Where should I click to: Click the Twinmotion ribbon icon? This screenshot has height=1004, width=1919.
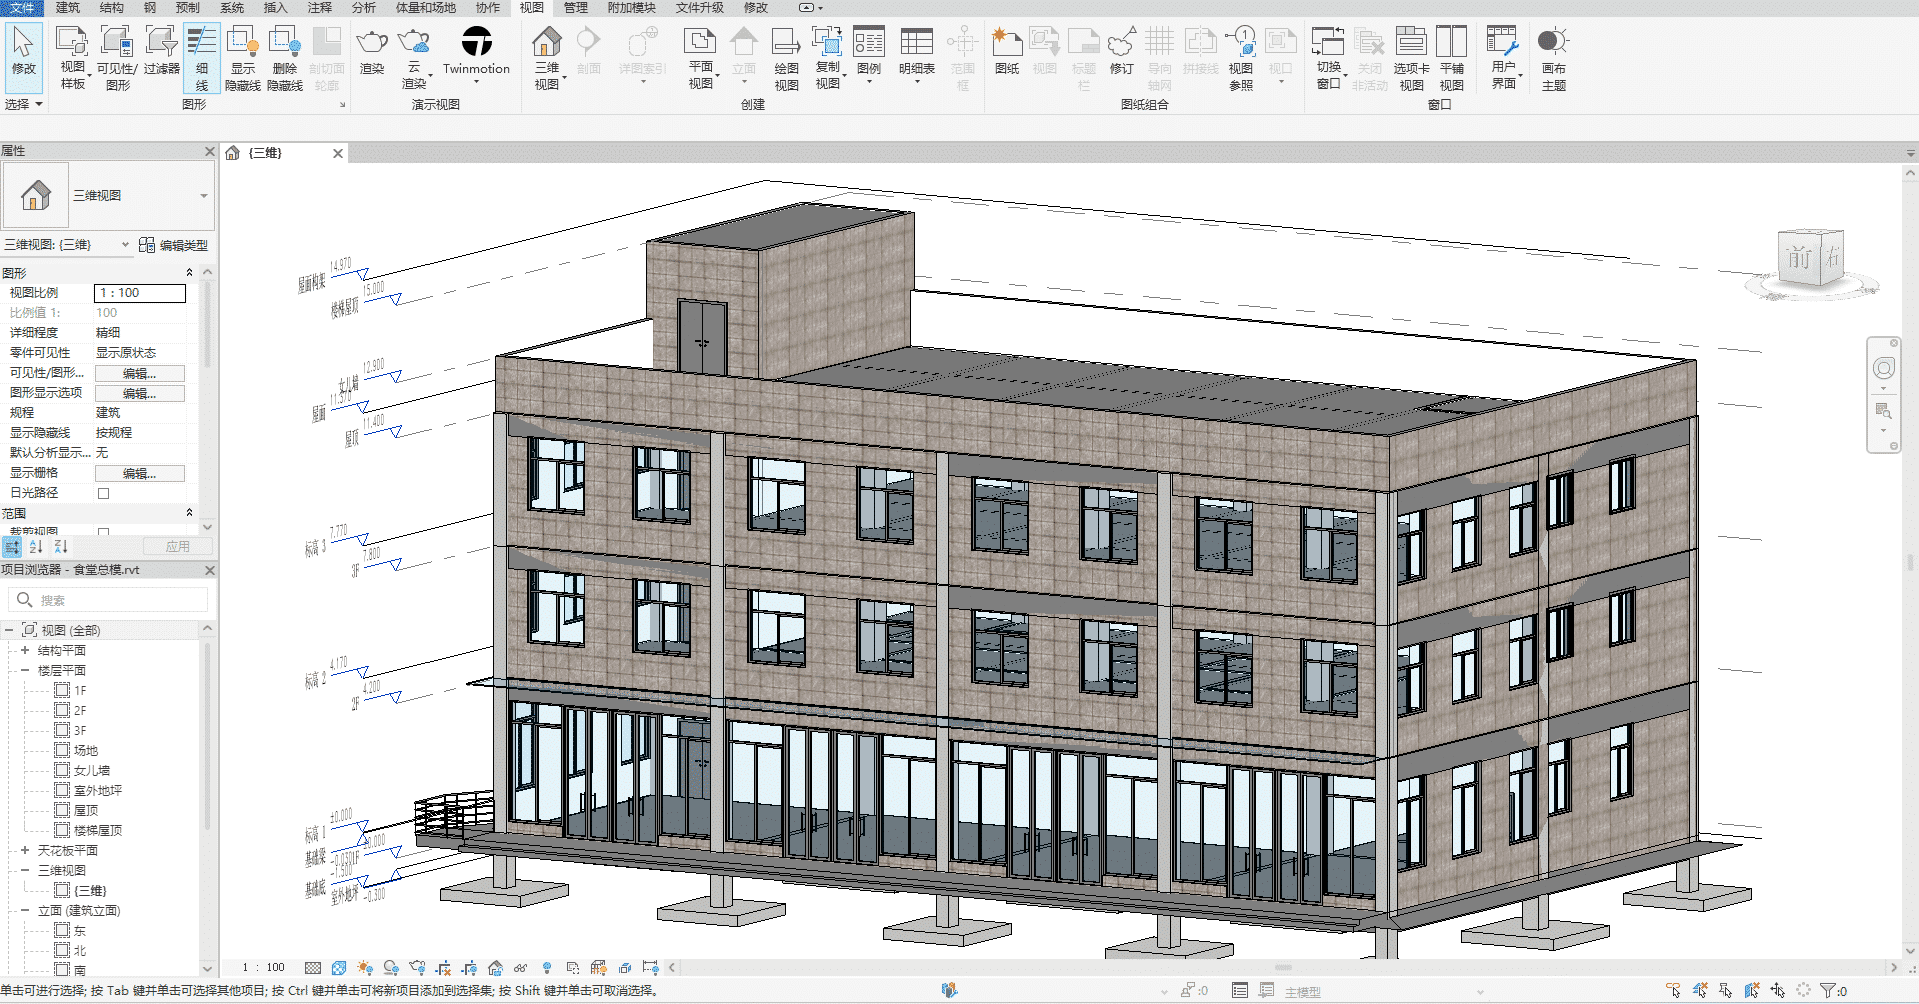(x=476, y=43)
